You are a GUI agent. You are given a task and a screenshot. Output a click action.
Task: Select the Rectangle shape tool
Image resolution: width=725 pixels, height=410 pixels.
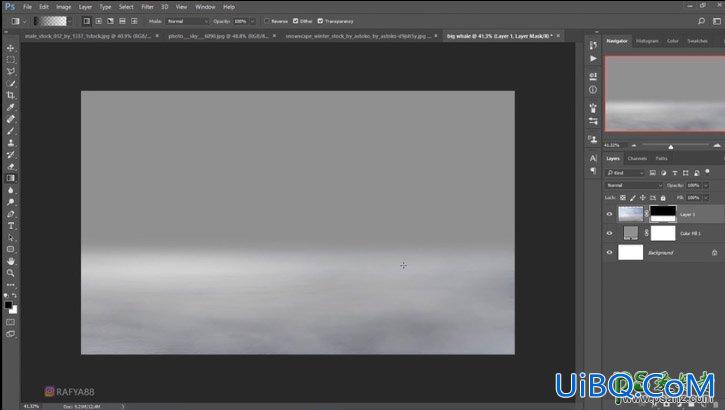[10, 250]
